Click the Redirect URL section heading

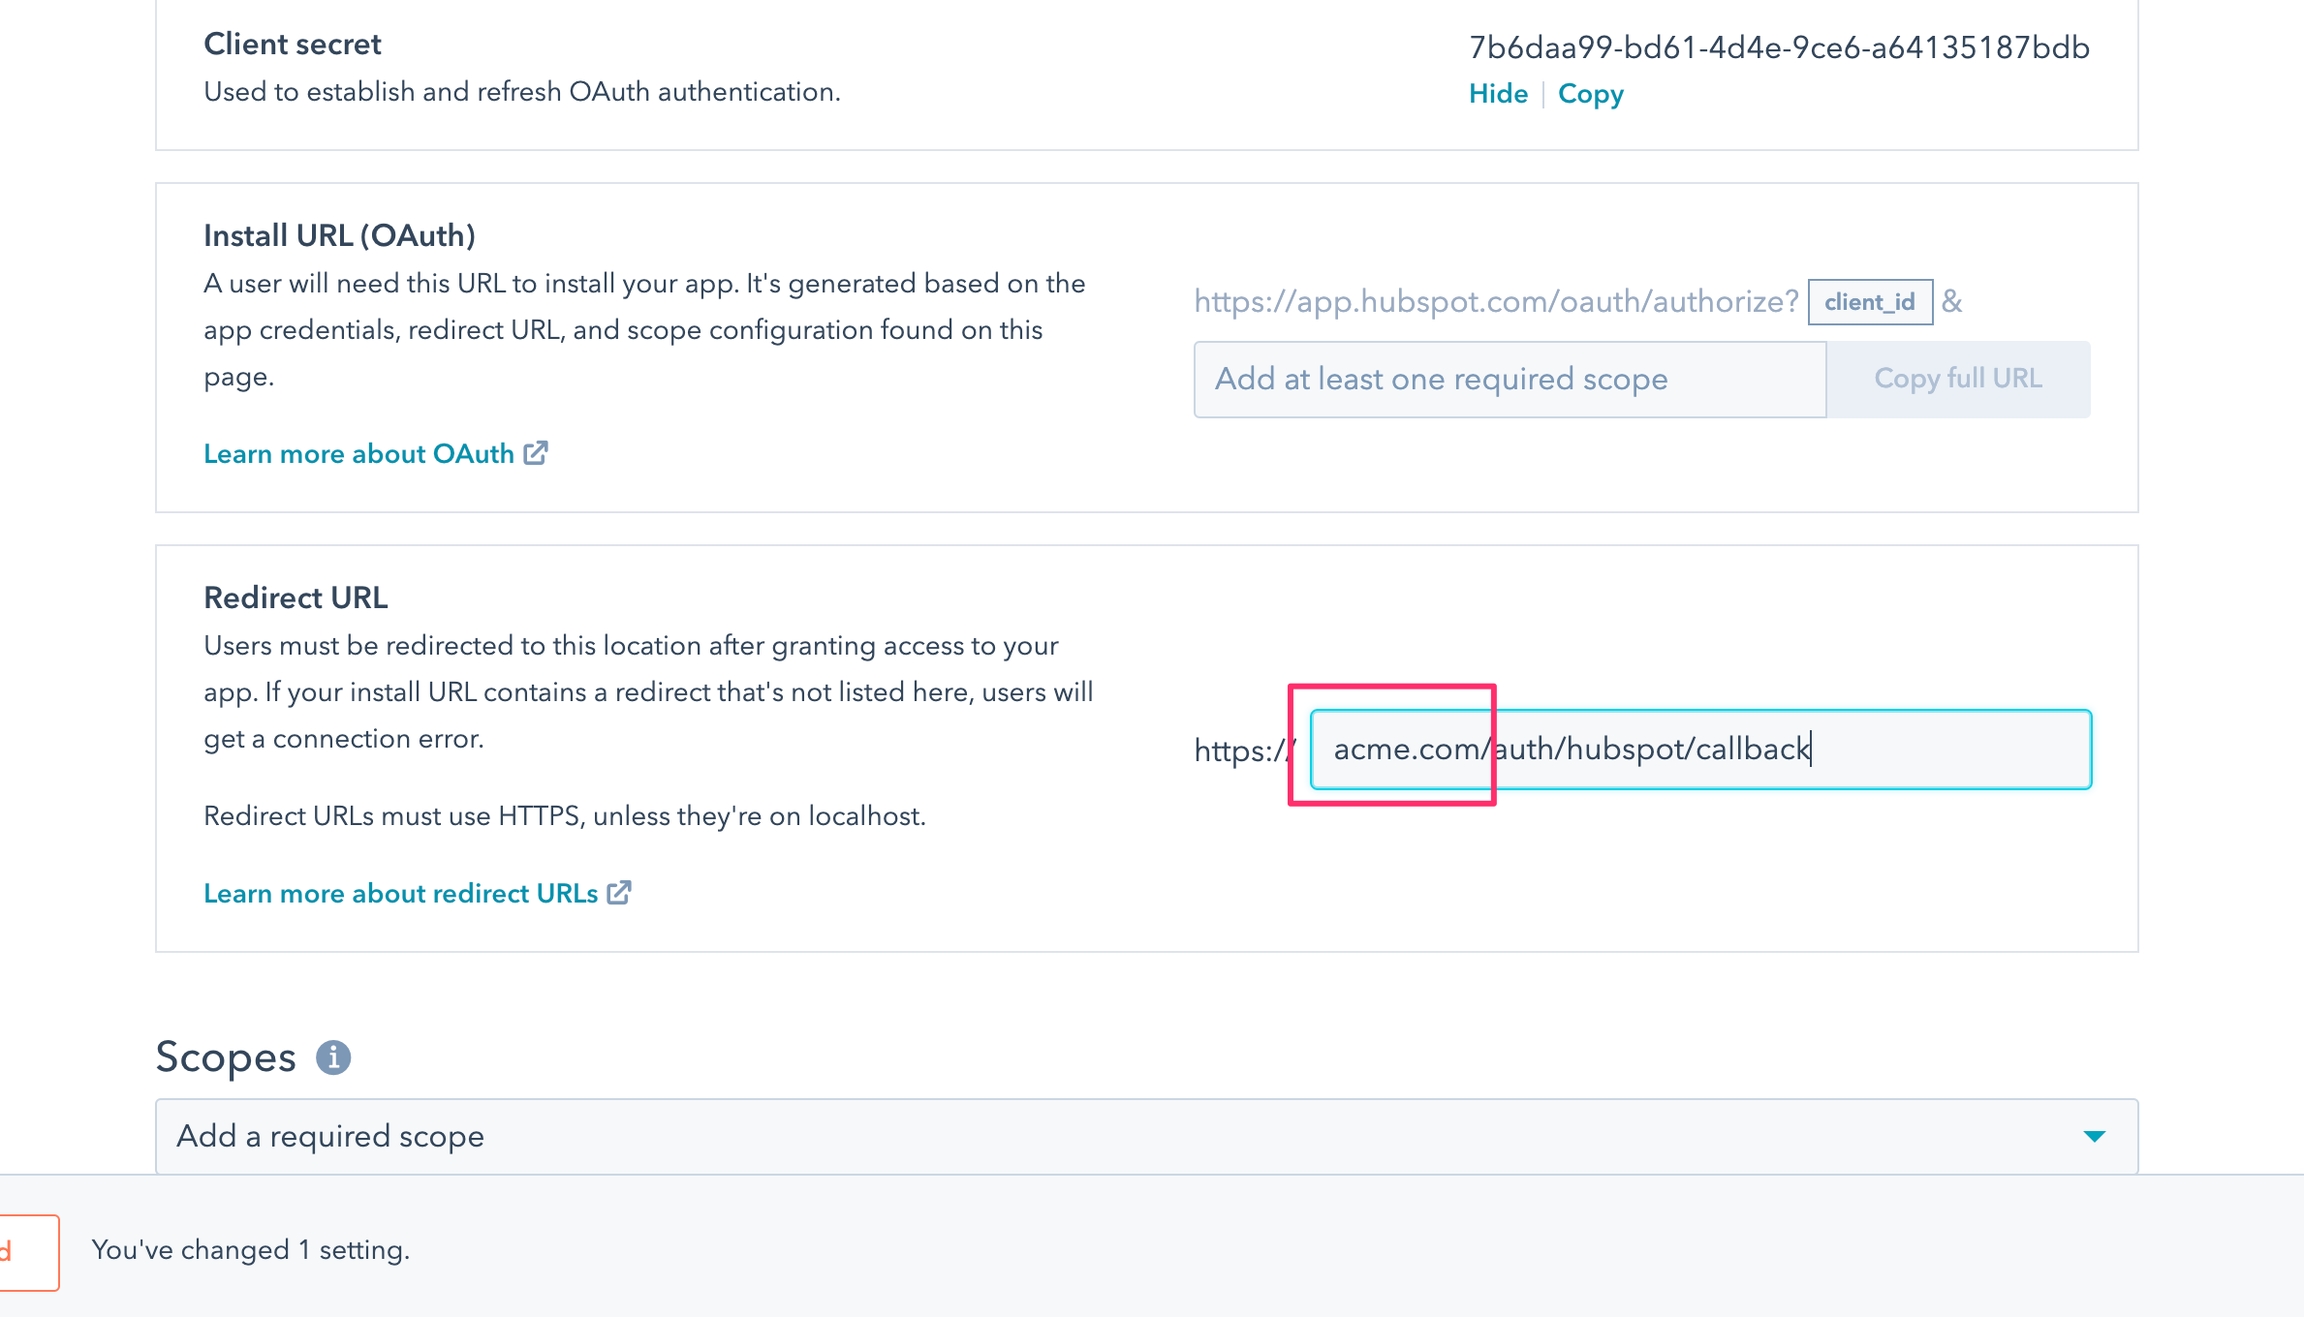pyautogui.click(x=295, y=597)
